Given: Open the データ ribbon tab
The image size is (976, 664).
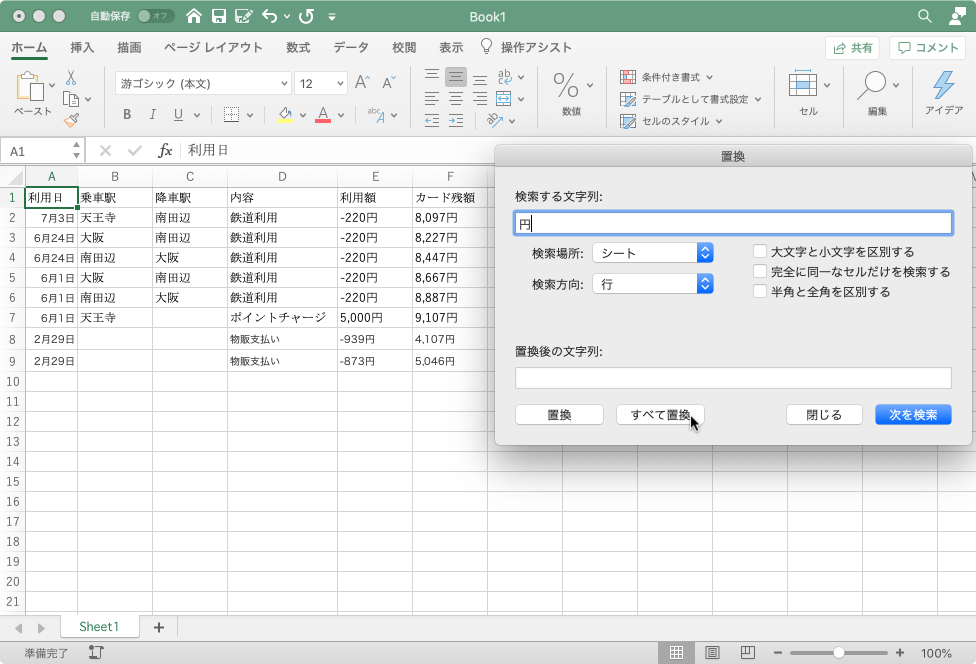Looking at the screenshot, I should tap(351, 47).
